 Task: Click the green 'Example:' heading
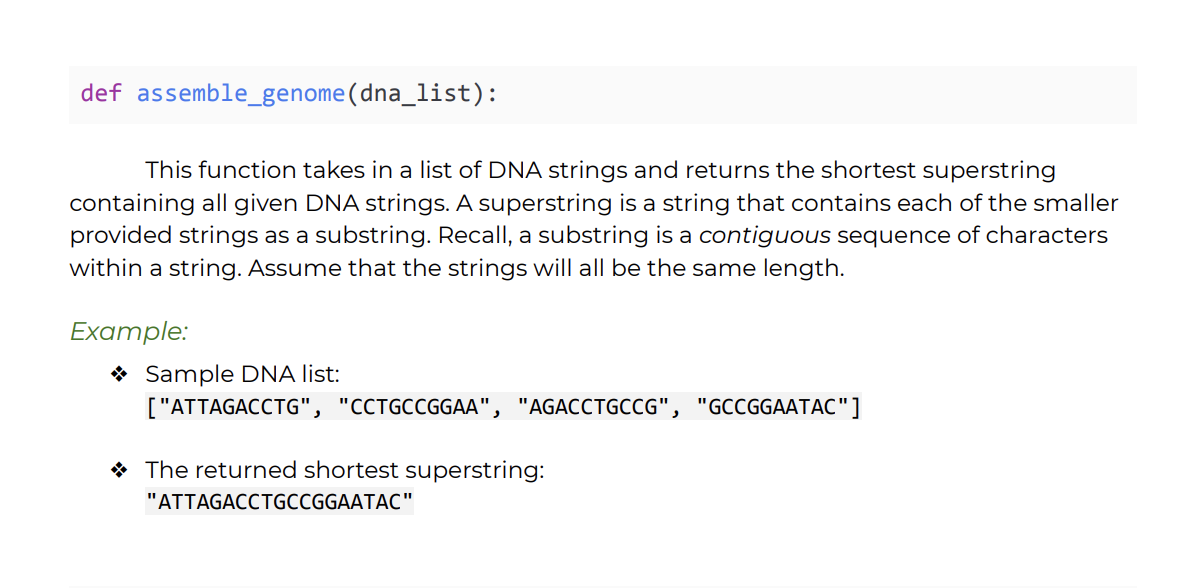128,332
